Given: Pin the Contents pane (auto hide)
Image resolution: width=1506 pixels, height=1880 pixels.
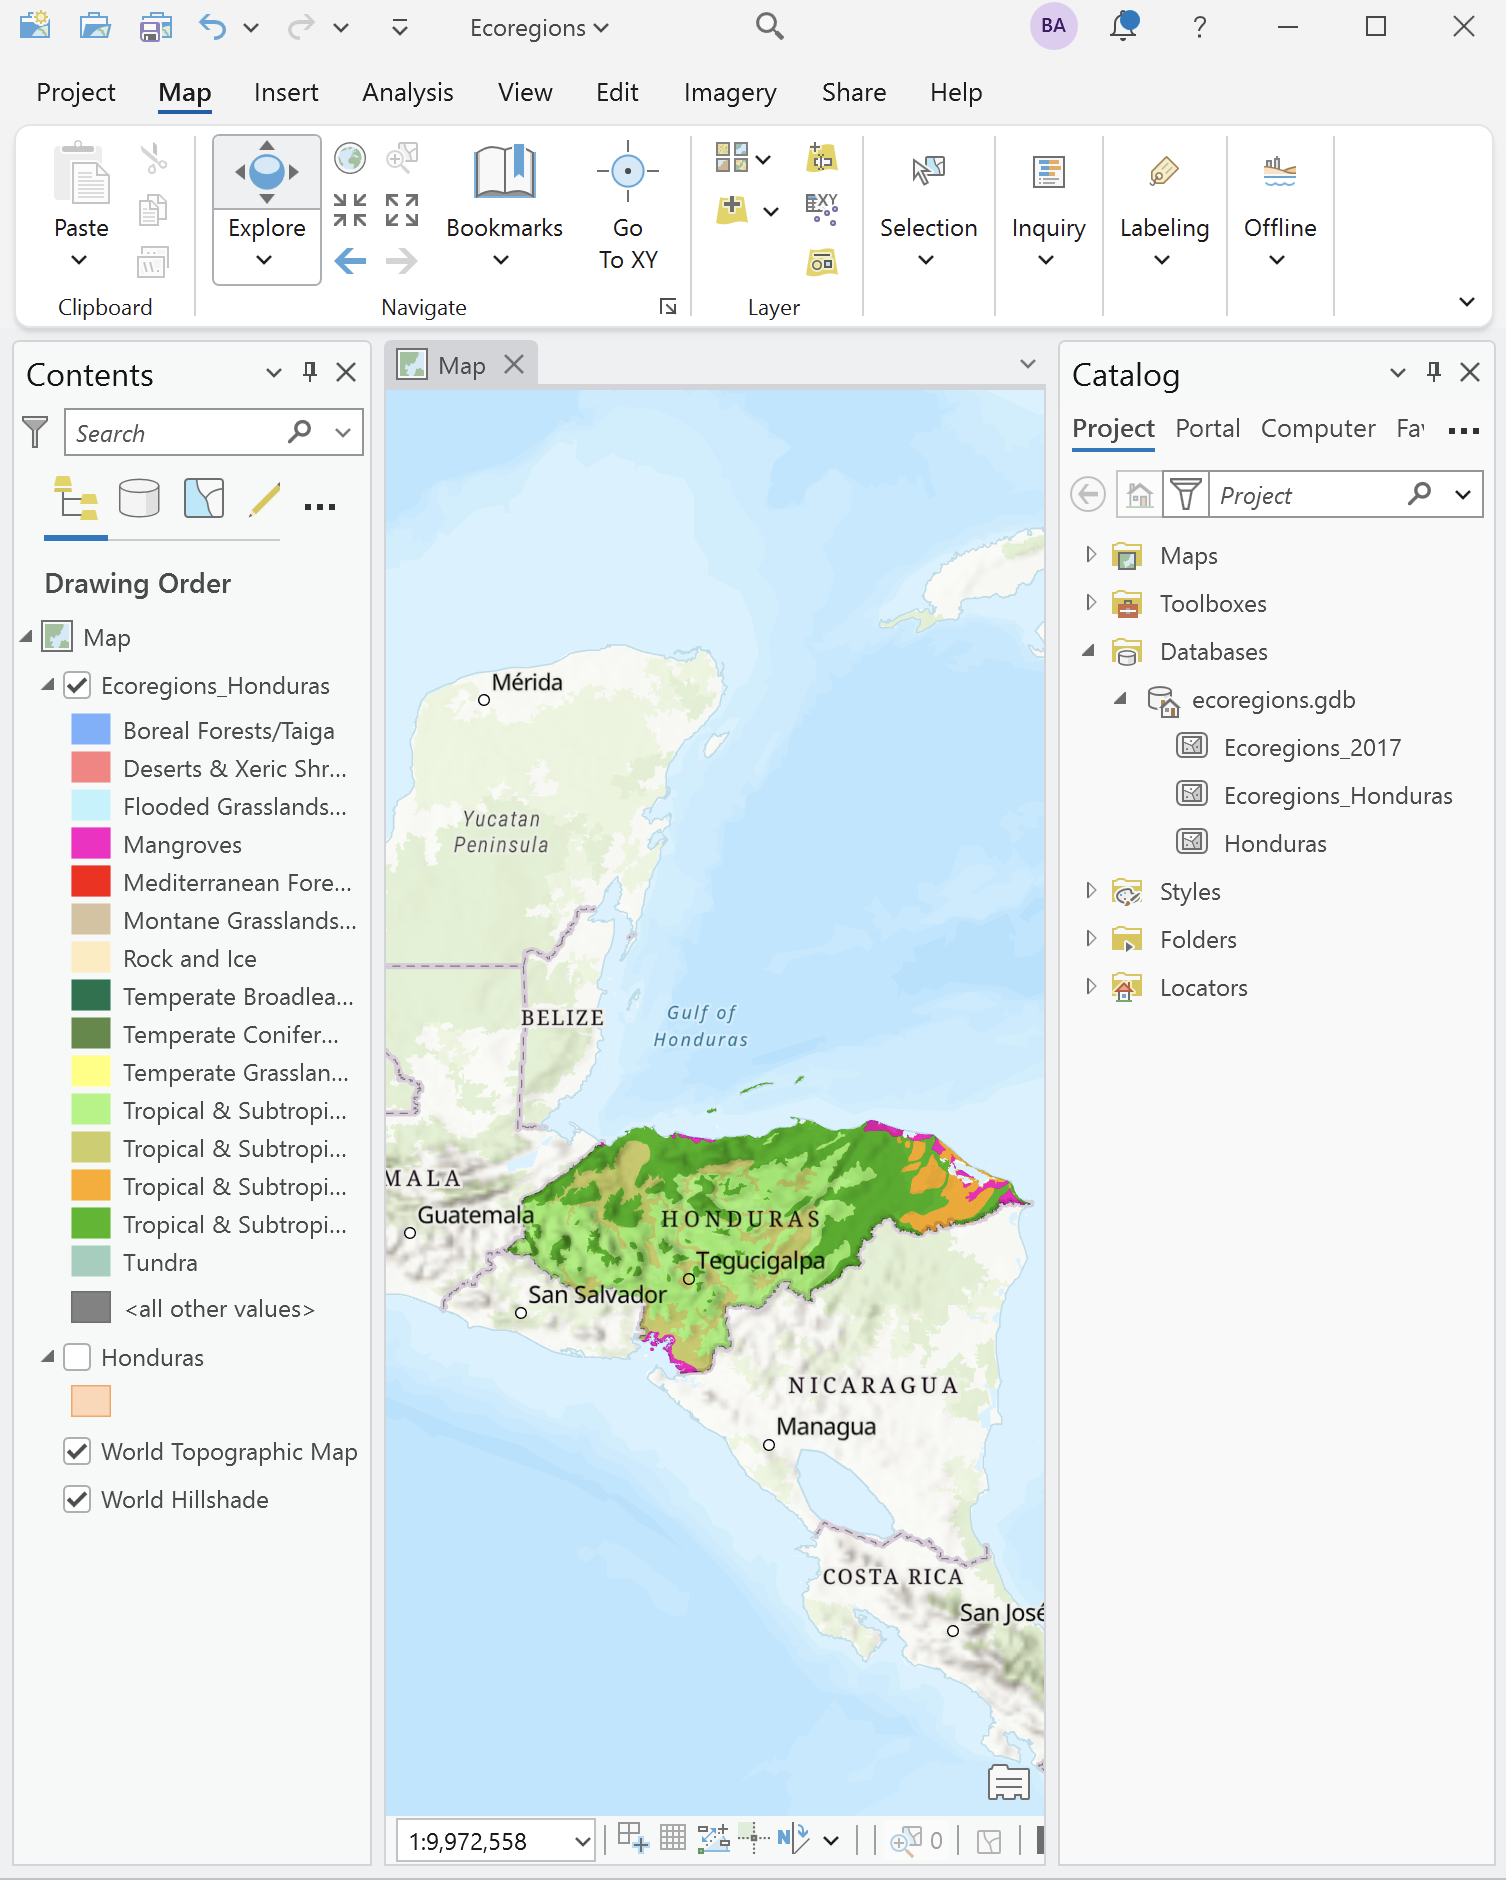Looking at the screenshot, I should click(x=310, y=372).
